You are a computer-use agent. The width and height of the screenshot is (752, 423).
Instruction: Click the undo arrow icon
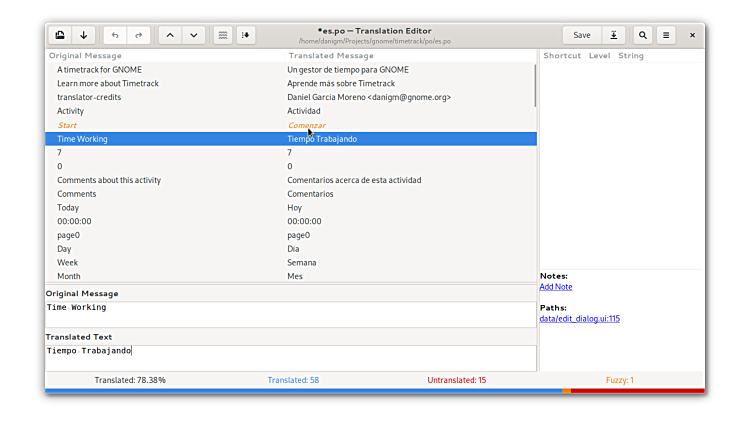115,35
